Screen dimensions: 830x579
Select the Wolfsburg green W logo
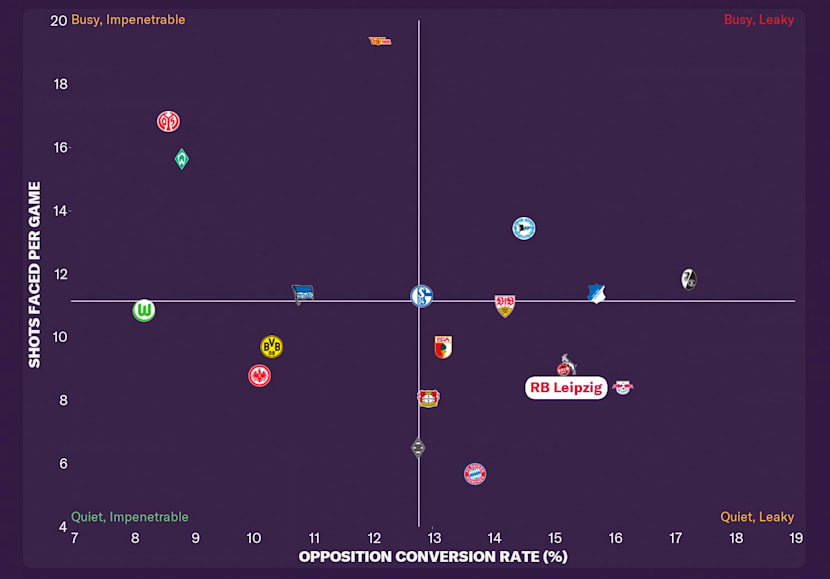(144, 311)
